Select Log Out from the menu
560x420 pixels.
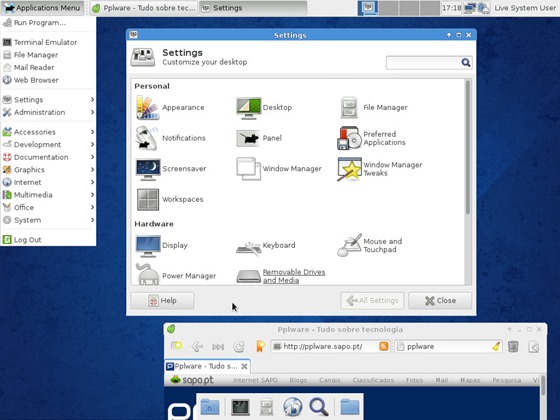[x=48, y=240]
